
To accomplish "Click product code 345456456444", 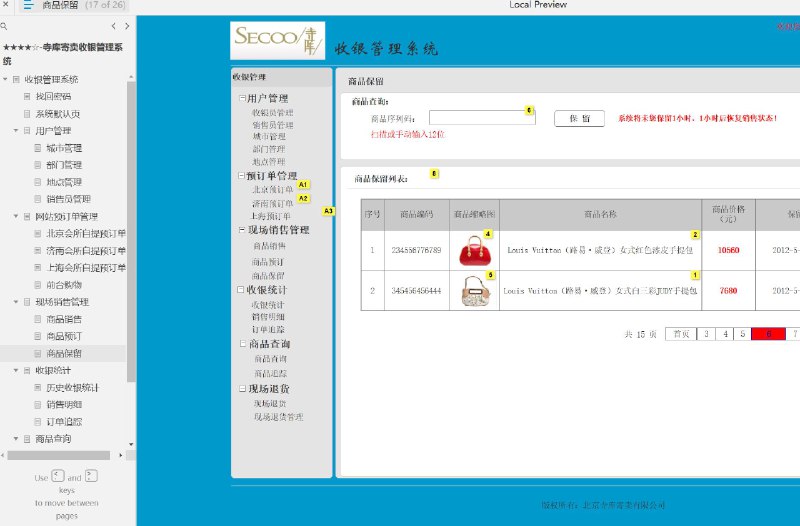I will pos(416,291).
